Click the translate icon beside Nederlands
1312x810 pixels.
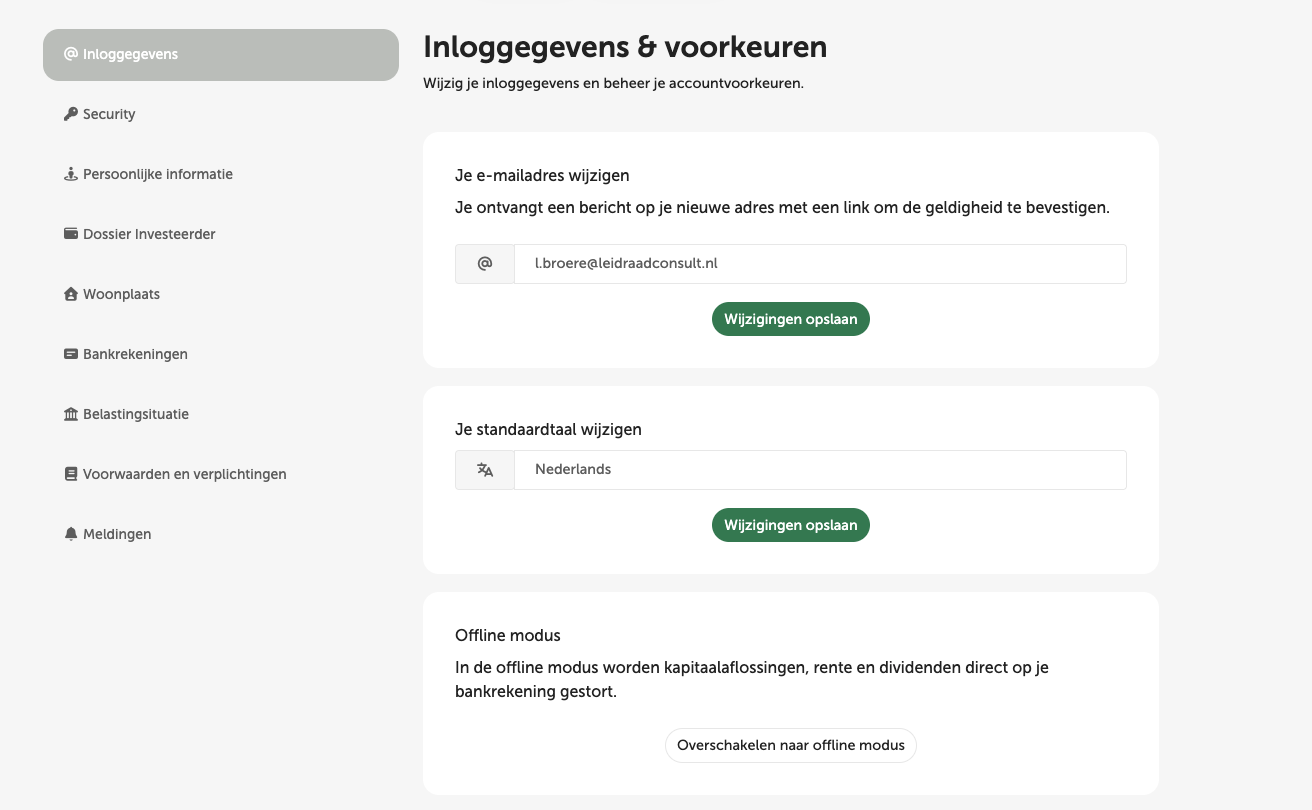point(485,470)
